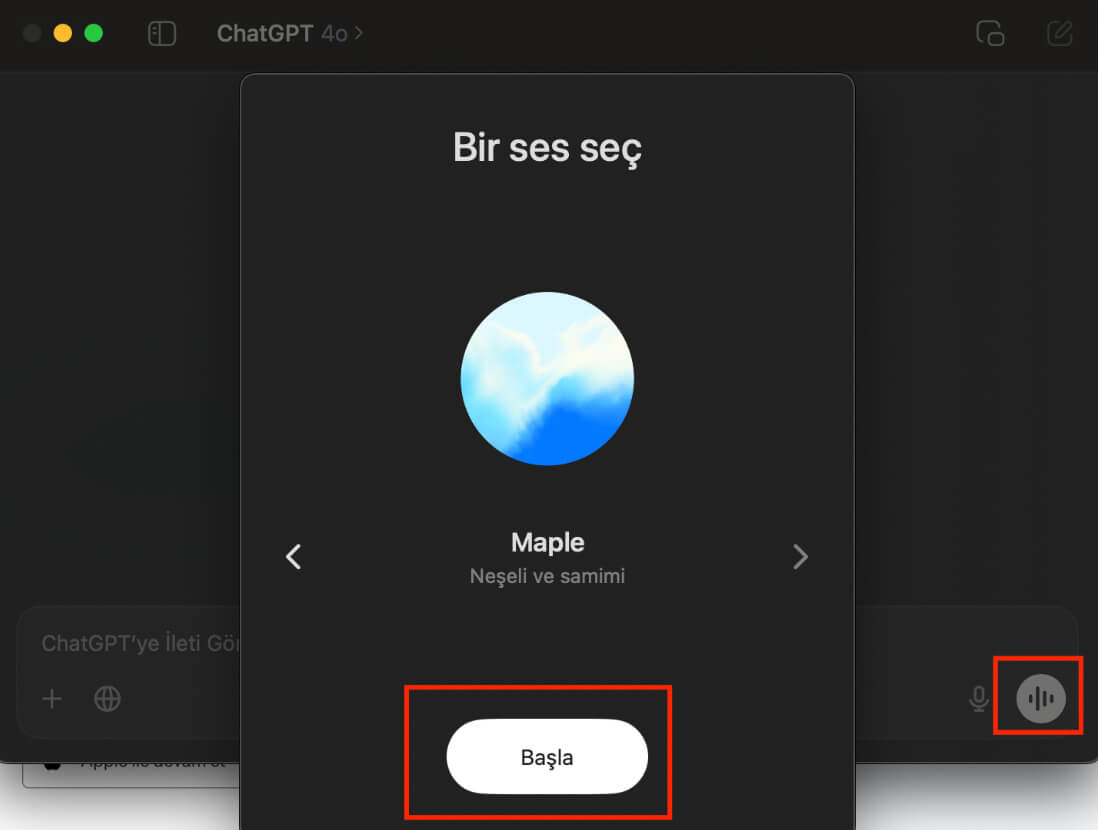Add an attachment with the plus icon
1098x830 pixels.
click(52, 698)
